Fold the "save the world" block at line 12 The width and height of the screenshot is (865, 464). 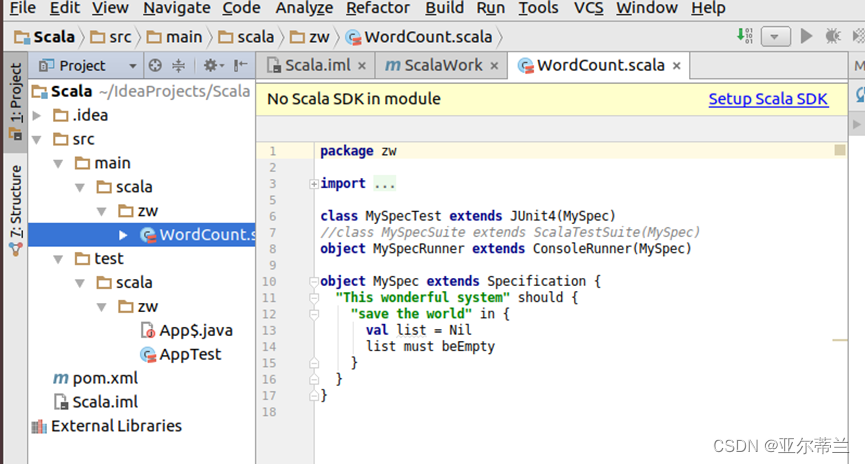(314, 314)
